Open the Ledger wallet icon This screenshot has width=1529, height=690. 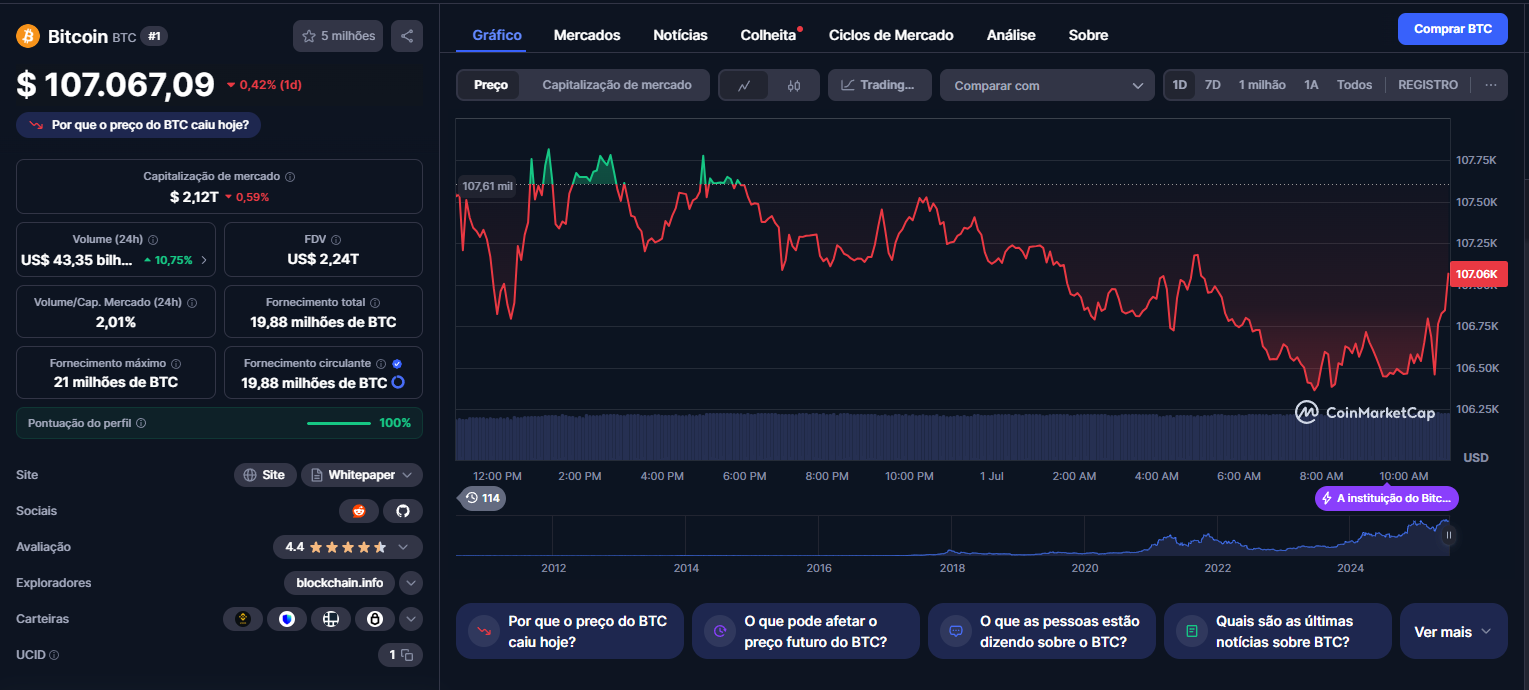click(331, 619)
